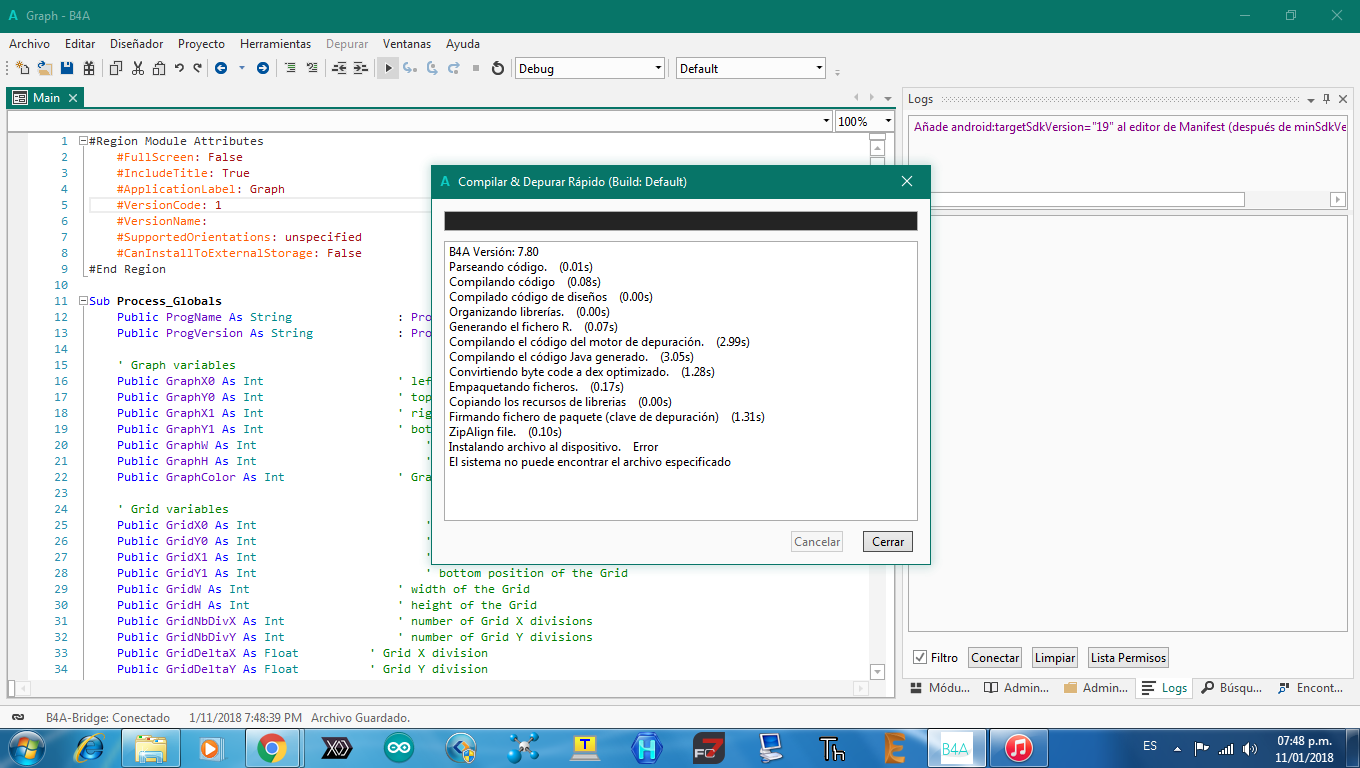Click the New file toolbar icon

[22, 68]
